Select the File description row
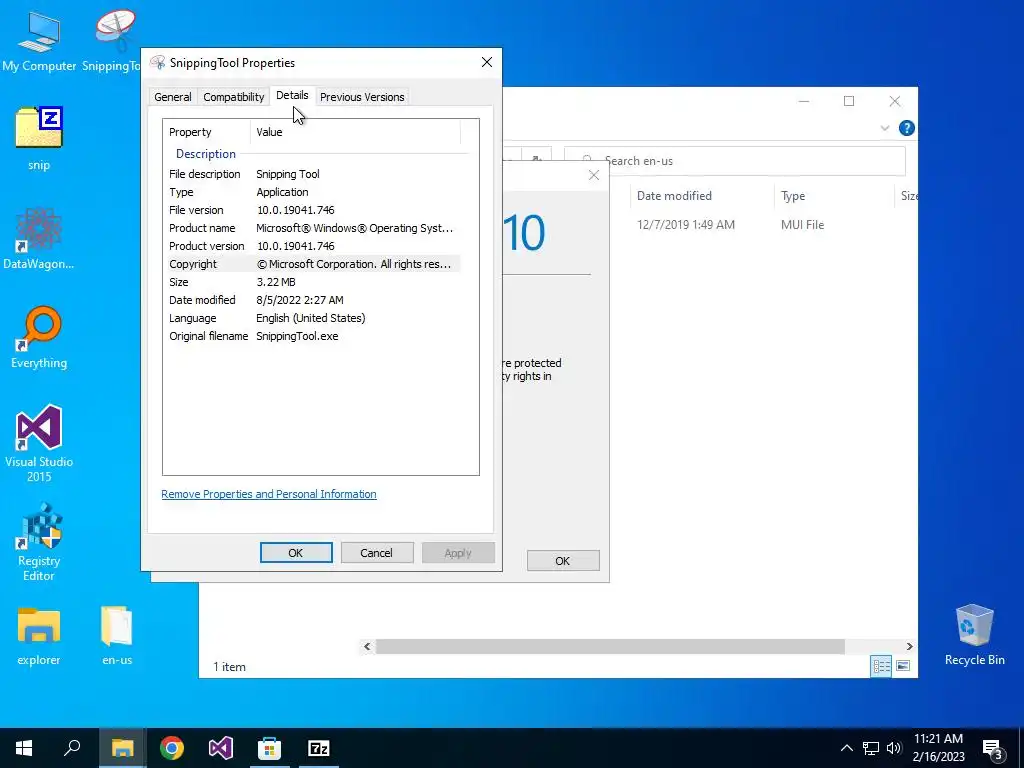 pos(313,174)
